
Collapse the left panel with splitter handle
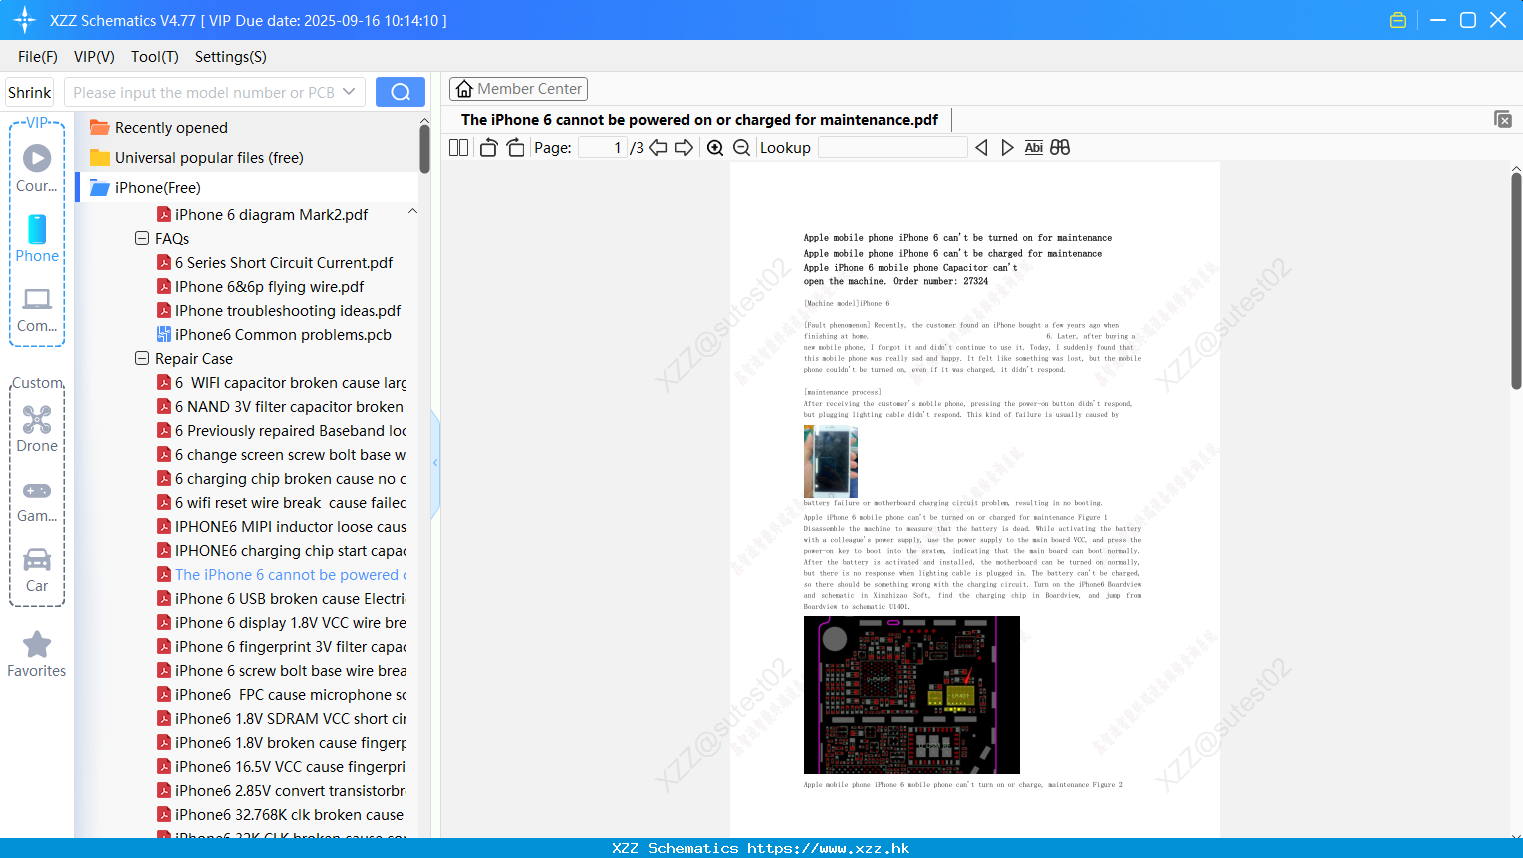coord(435,463)
